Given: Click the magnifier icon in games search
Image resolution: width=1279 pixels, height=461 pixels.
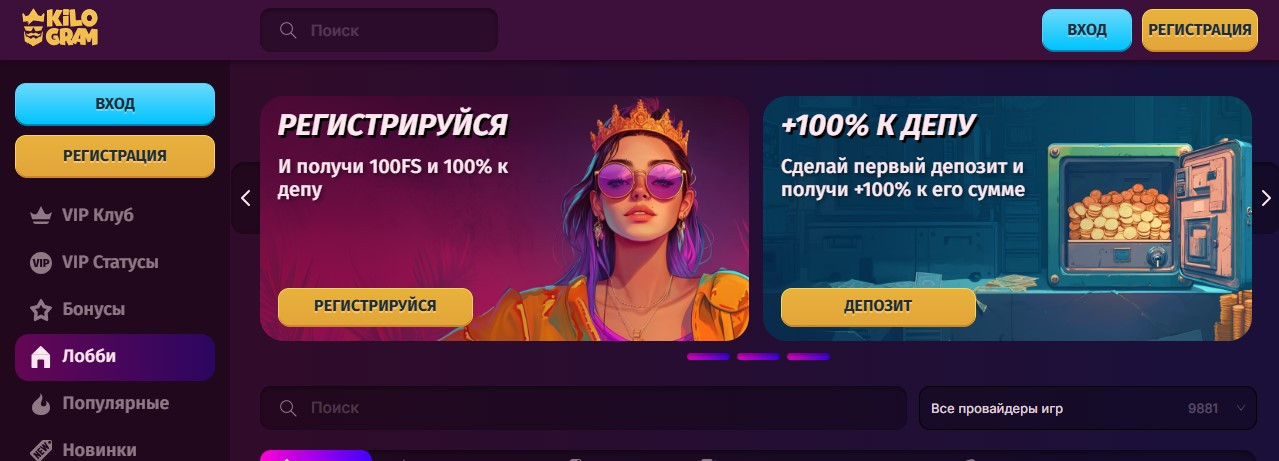Looking at the screenshot, I should [x=288, y=408].
